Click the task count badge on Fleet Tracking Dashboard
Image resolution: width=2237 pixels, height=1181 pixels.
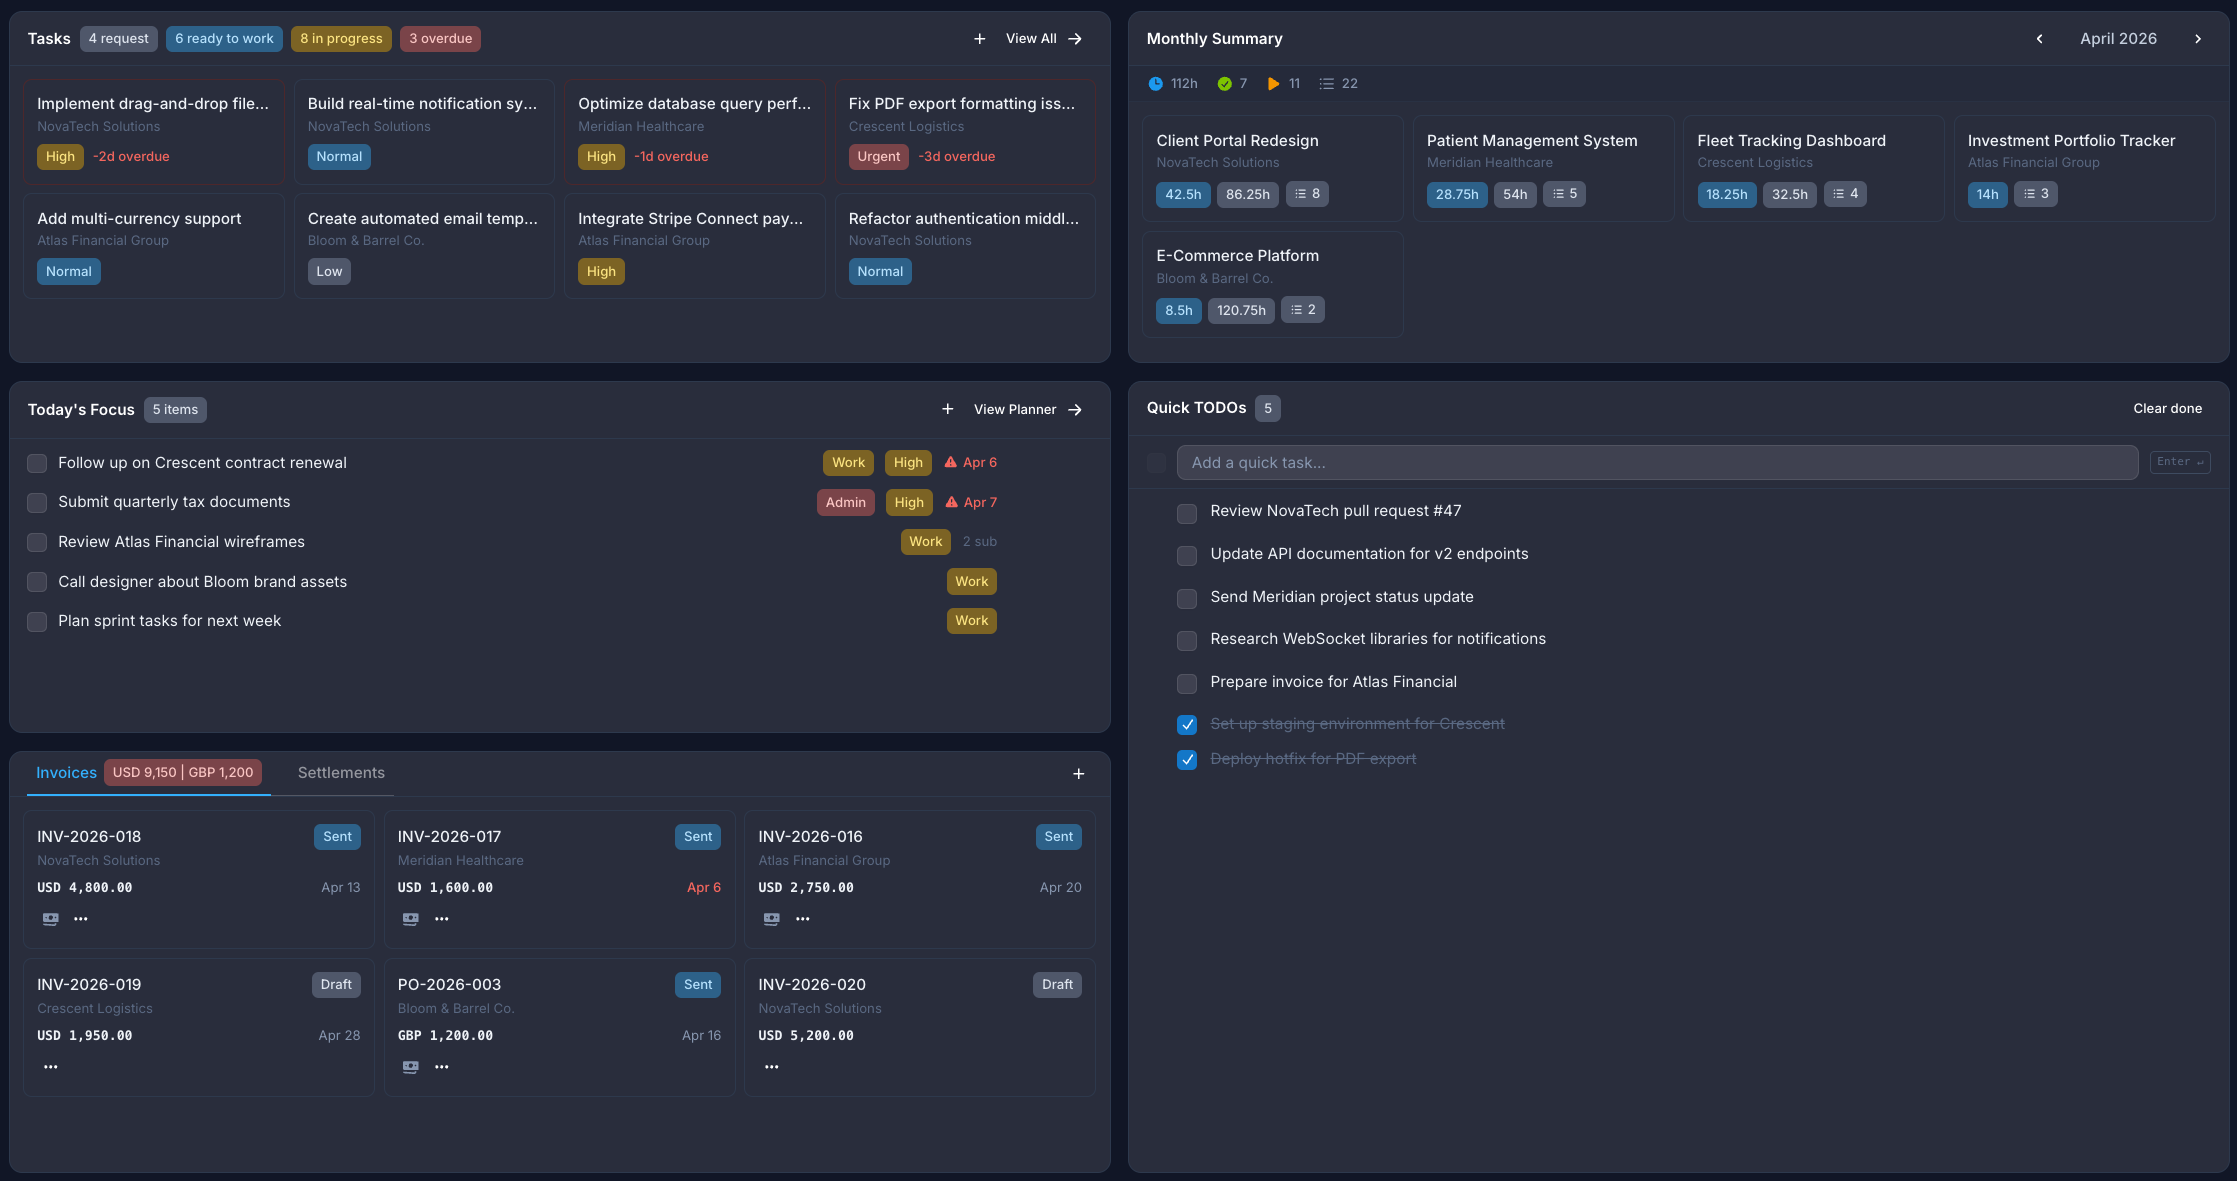pyautogui.click(x=1845, y=194)
